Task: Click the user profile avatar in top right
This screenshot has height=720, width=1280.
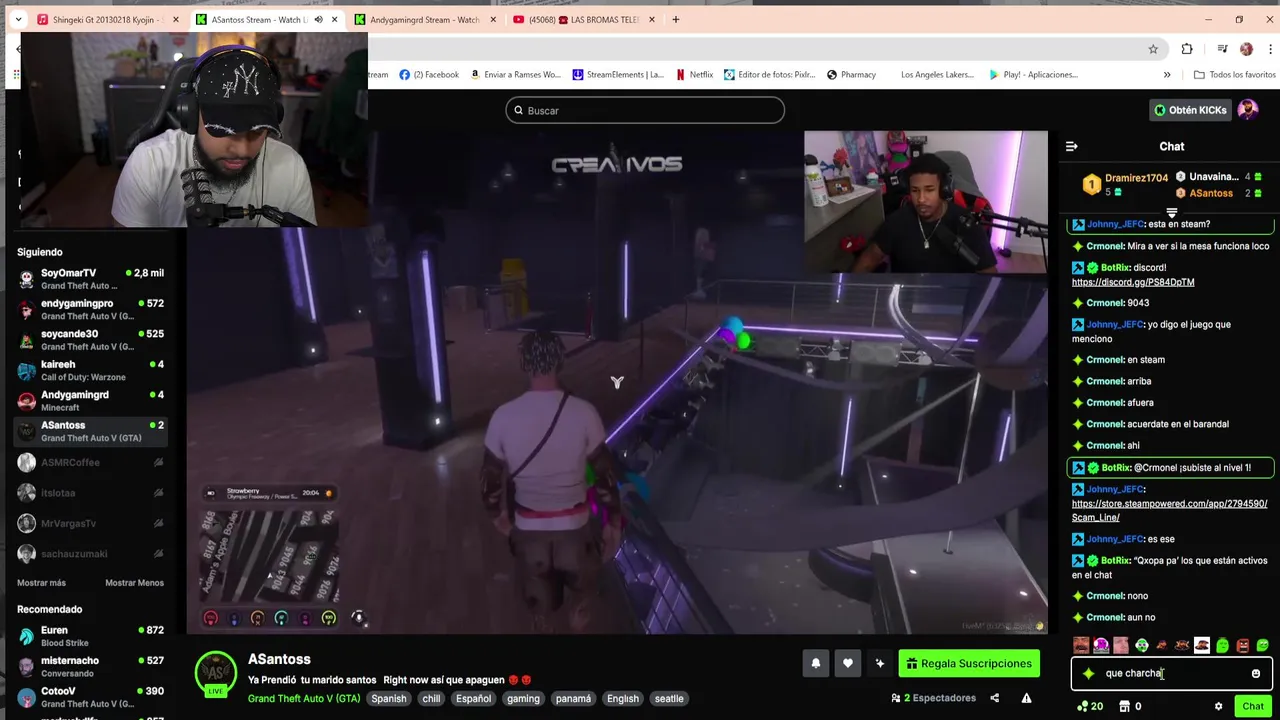Action: (x=1247, y=110)
